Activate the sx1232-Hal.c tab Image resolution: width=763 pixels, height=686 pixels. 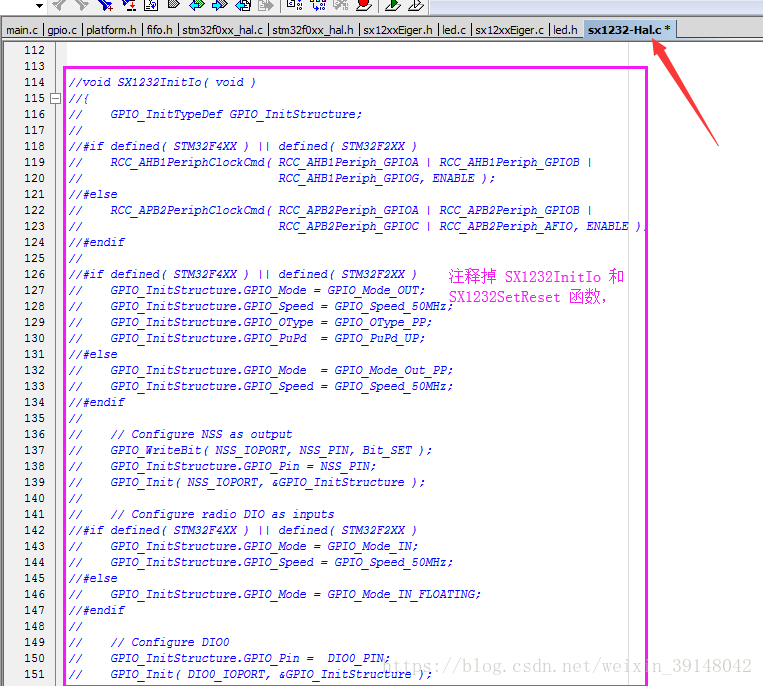point(629,30)
